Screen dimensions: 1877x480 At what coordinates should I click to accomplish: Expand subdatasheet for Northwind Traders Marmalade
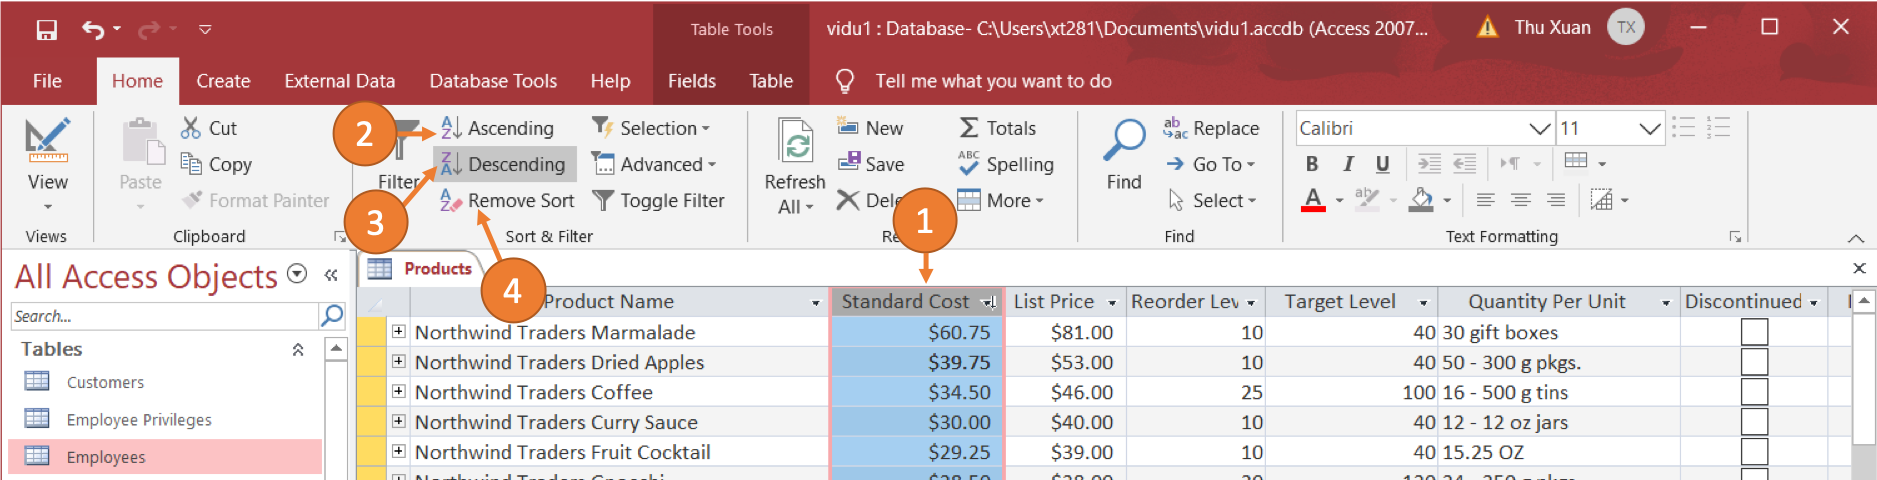coord(399,331)
